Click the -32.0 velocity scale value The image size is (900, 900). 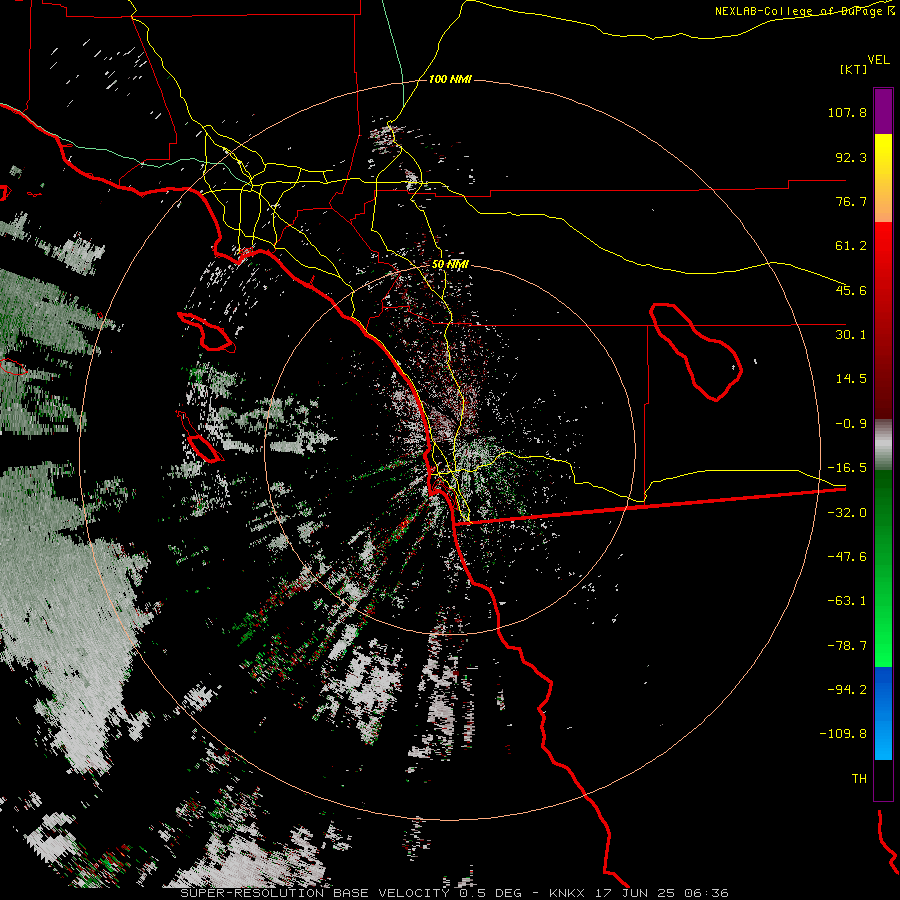[x=847, y=513]
